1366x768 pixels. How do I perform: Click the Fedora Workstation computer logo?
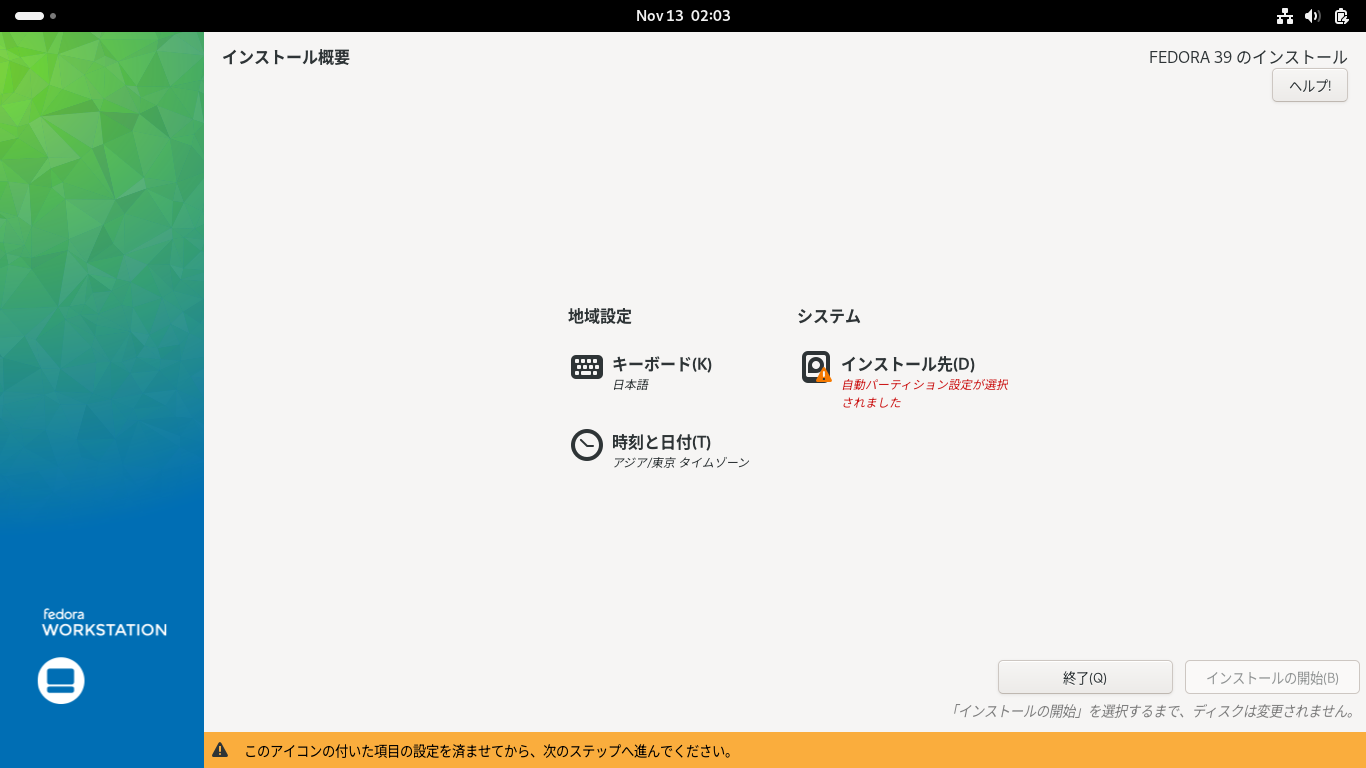(x=61, y=681)
